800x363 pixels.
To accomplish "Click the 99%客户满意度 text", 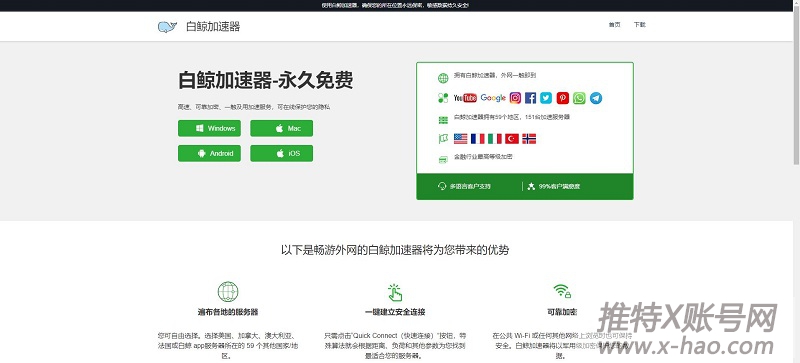I will 559,186.
